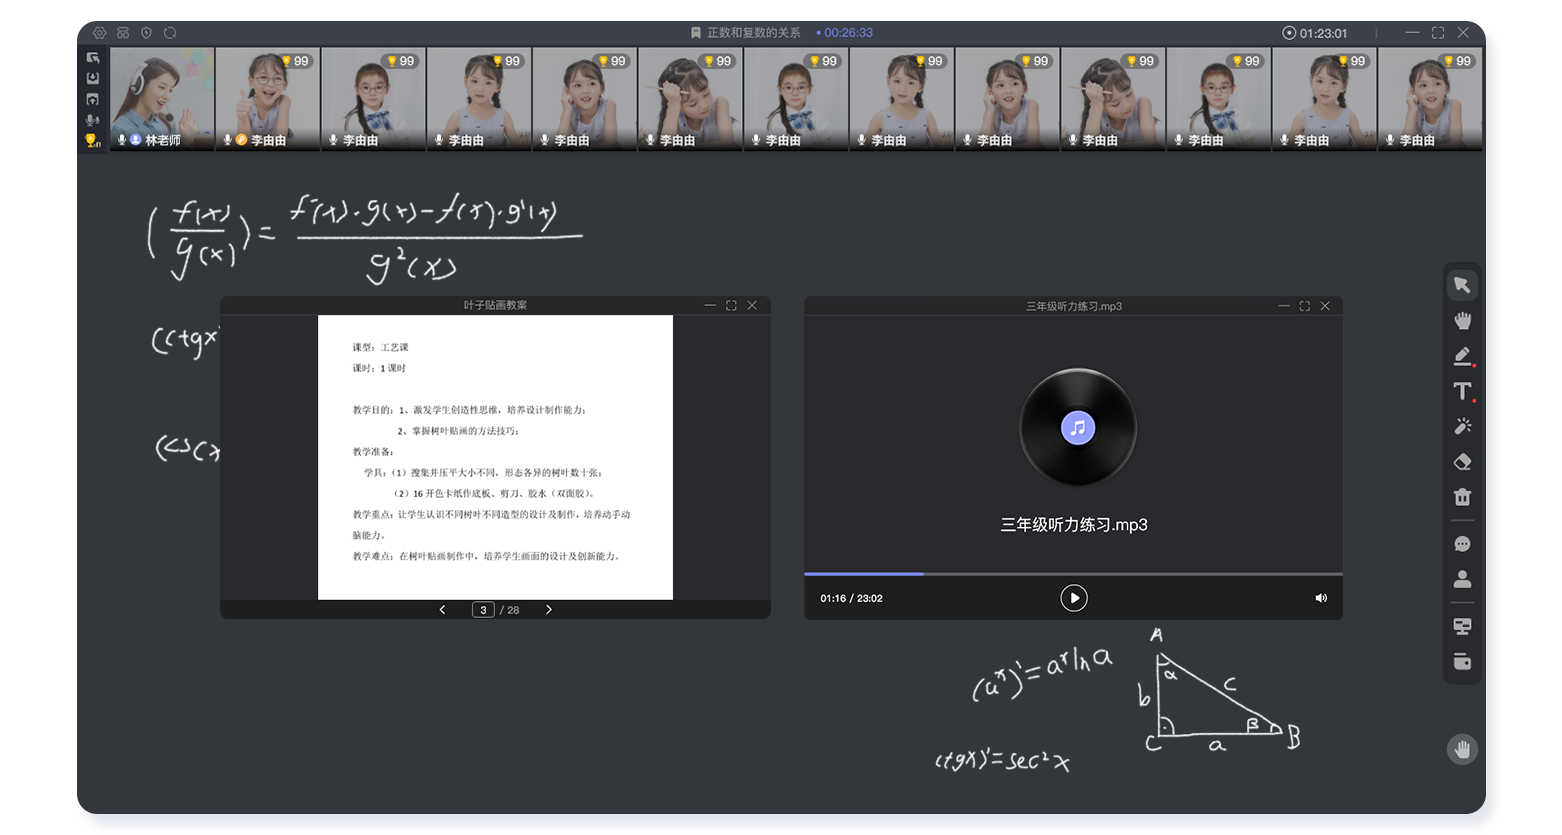Viewport: 1562px width, 835px height.
Task: Toggle mute-all microphones in left sidebar
Action: pos(93,120)
